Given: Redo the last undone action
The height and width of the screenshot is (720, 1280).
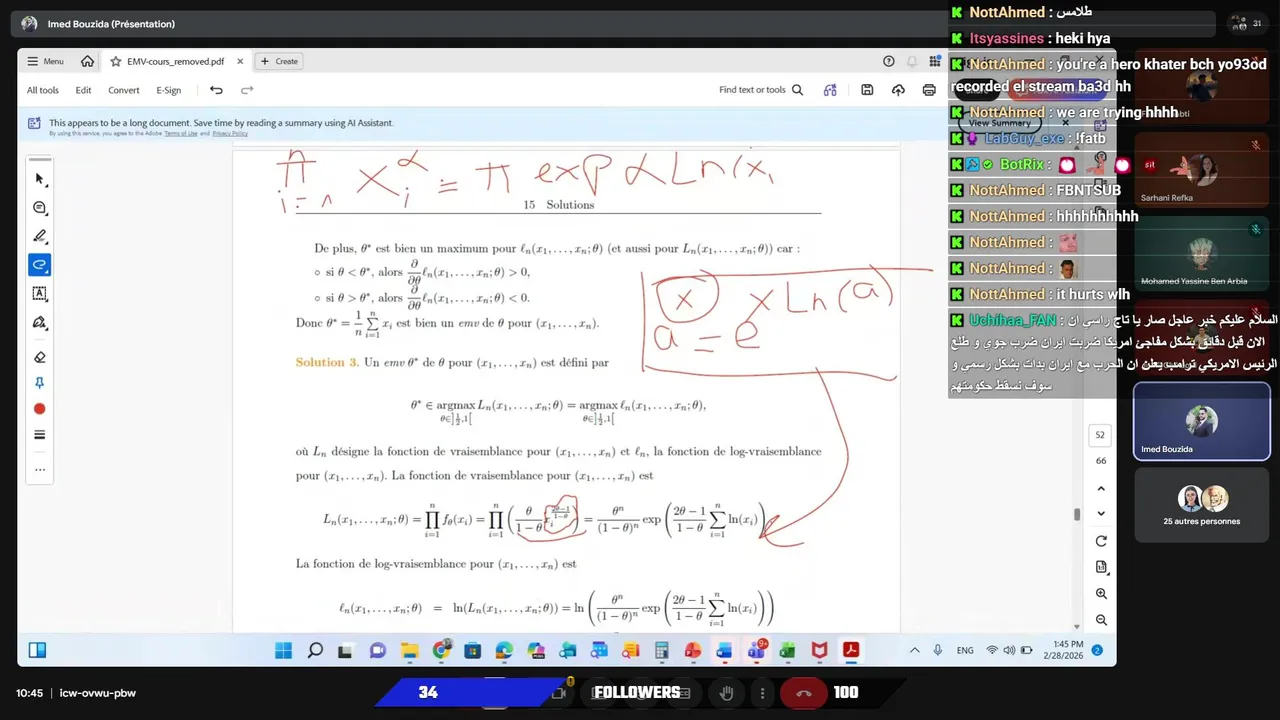Looking at the screenshot, I should point(247,90).
